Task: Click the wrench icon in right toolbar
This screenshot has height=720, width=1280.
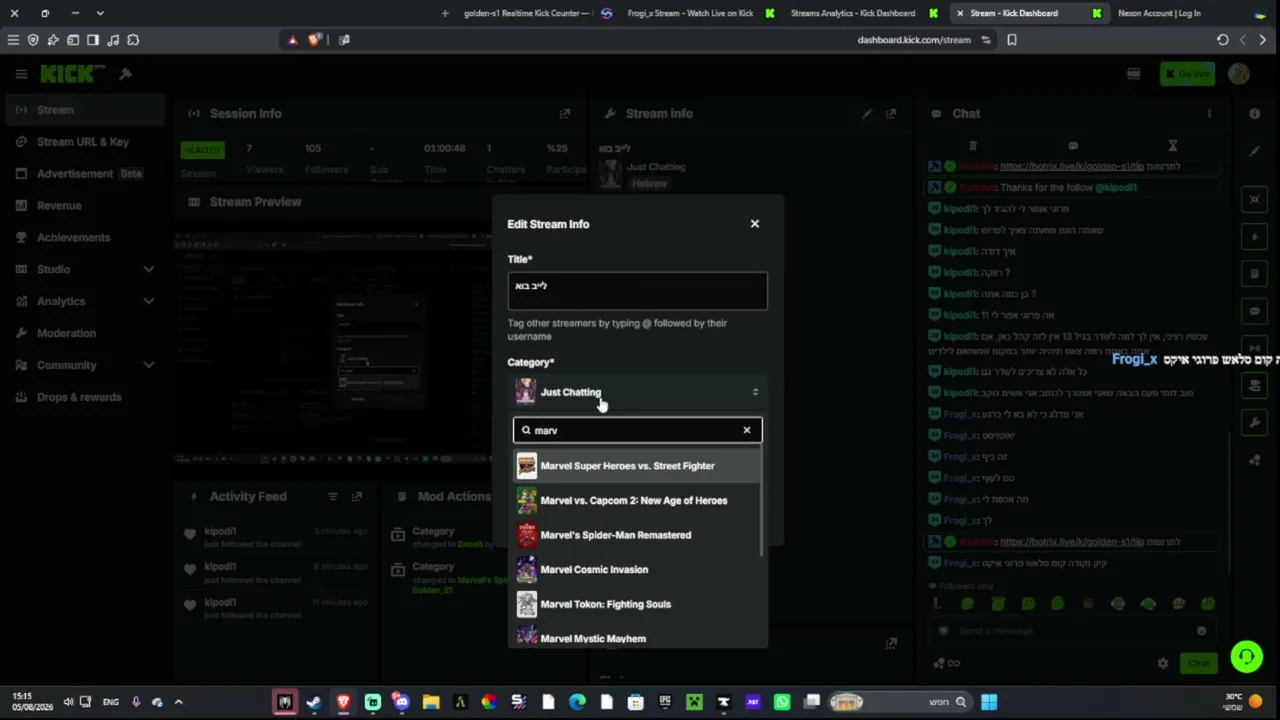Action: 1255,423
